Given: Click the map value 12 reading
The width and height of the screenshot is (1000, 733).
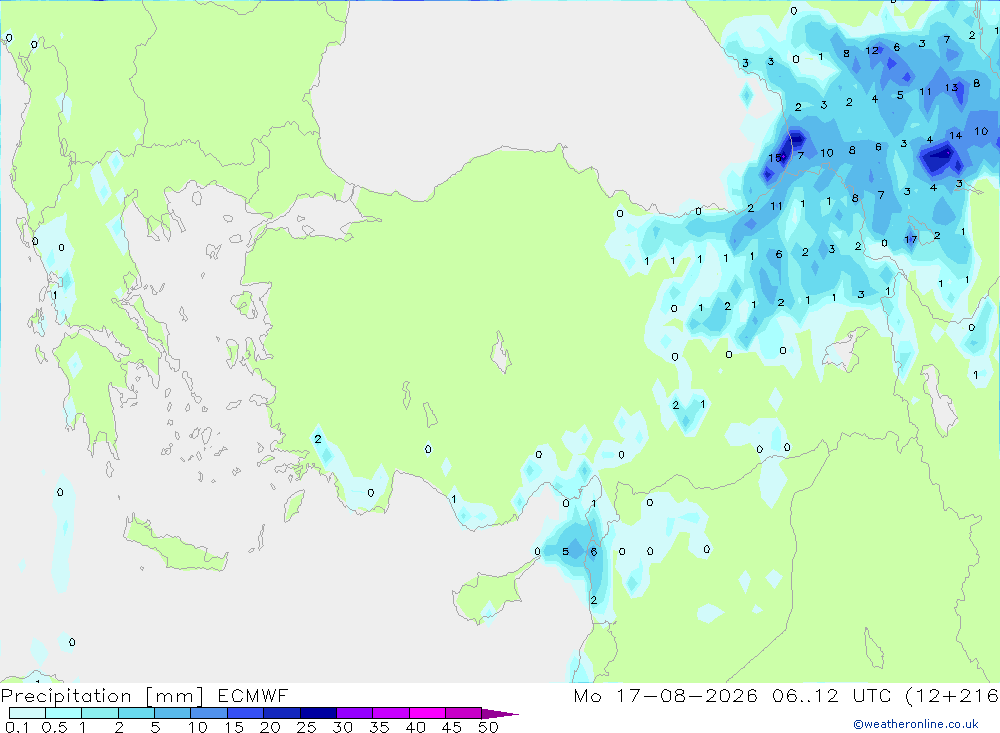Looking at the screenshot, I should tap(871, 50).
